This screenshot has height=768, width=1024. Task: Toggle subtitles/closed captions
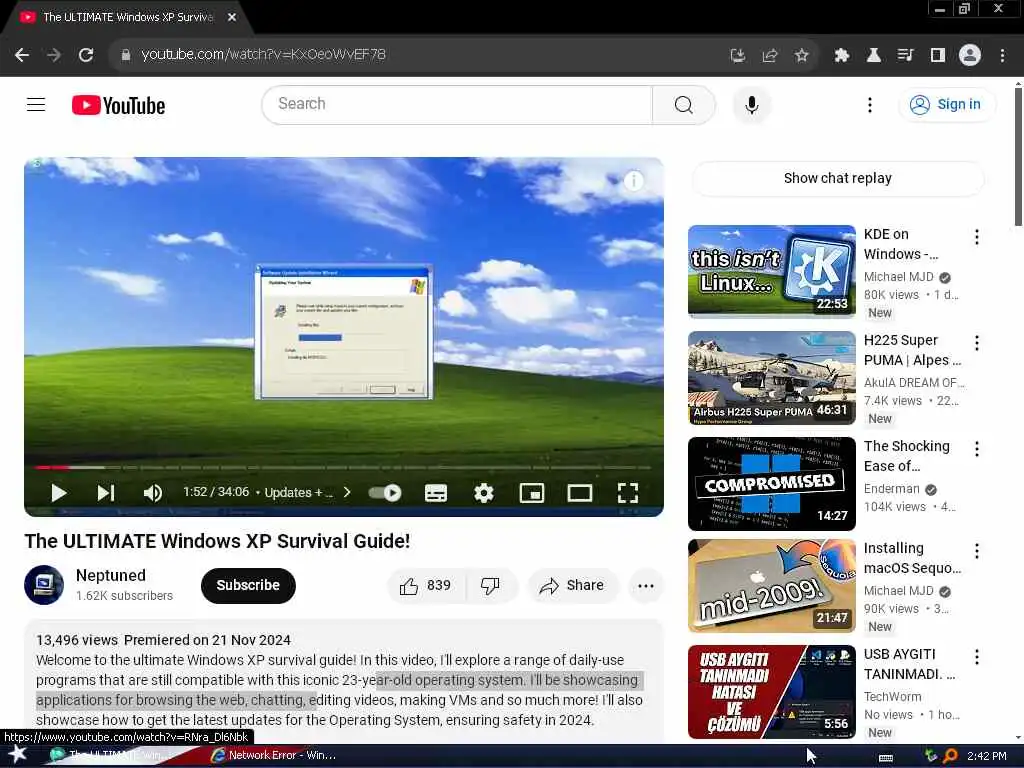coord(436,493)
